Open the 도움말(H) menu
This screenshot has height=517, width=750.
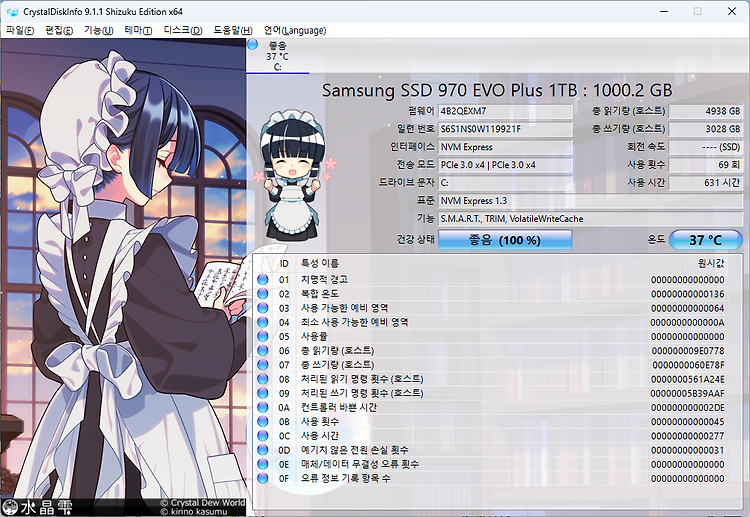click(232, 30)
